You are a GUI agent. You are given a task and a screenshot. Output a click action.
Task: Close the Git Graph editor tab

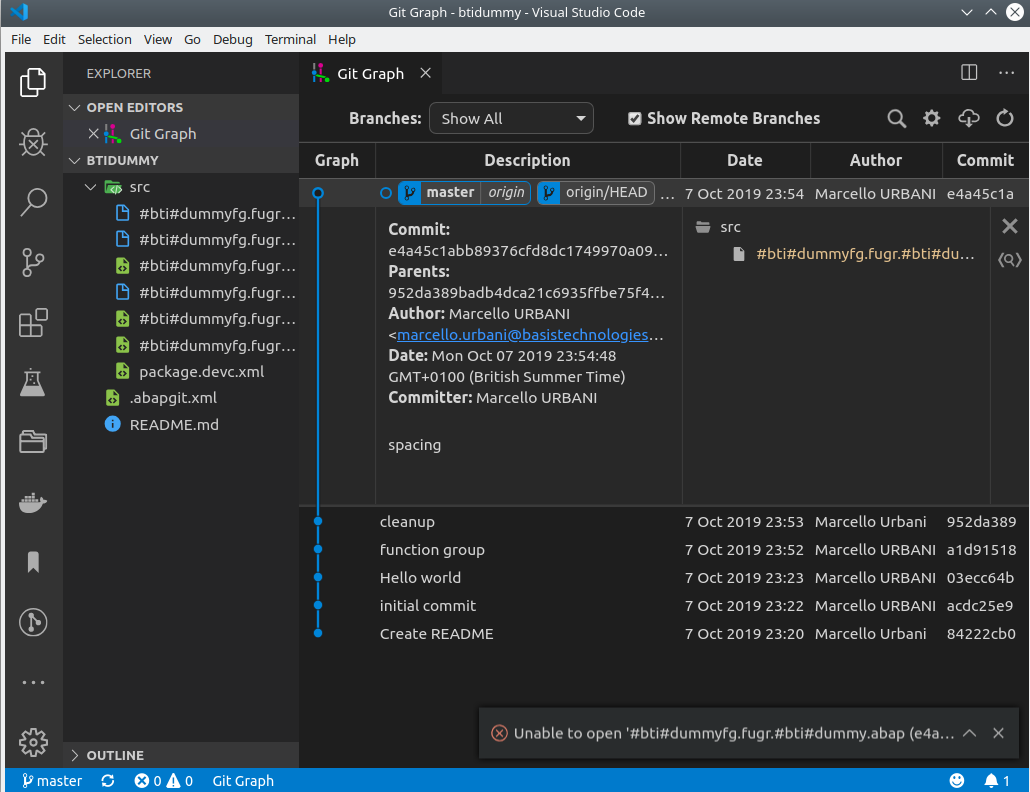[426, 73]
